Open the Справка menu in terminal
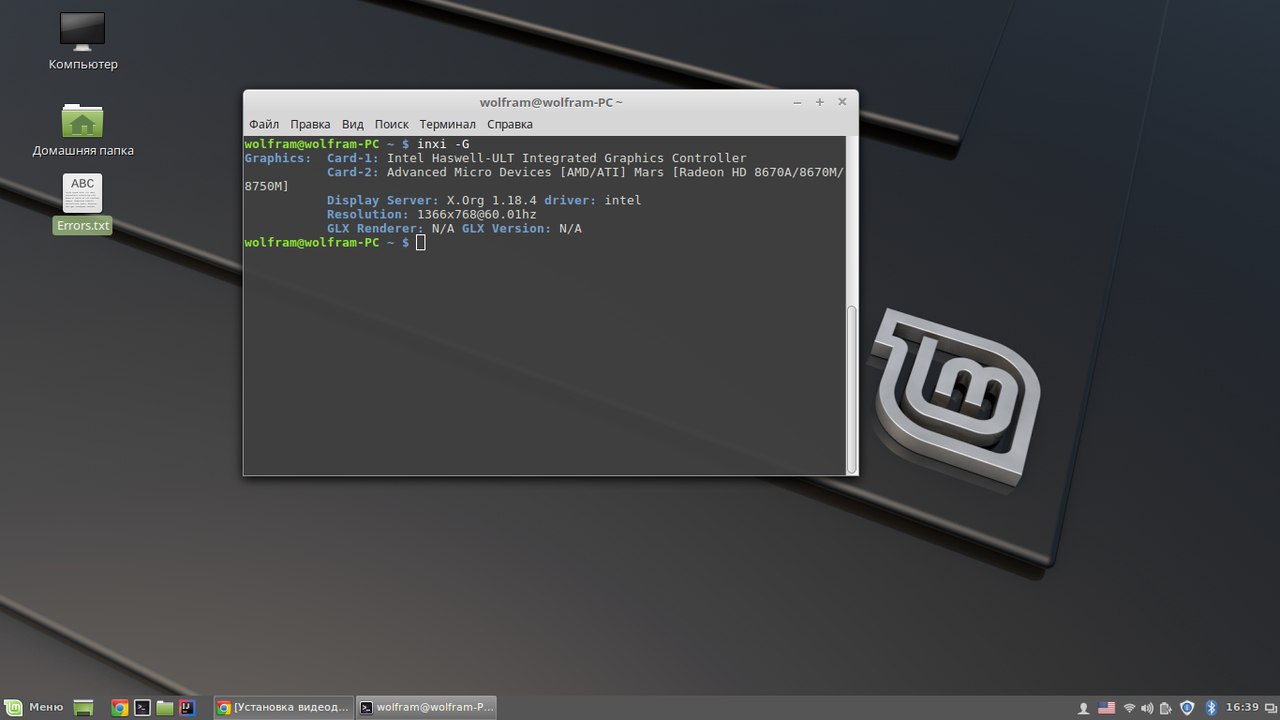 pyautogui.click(x=510, y=124)
